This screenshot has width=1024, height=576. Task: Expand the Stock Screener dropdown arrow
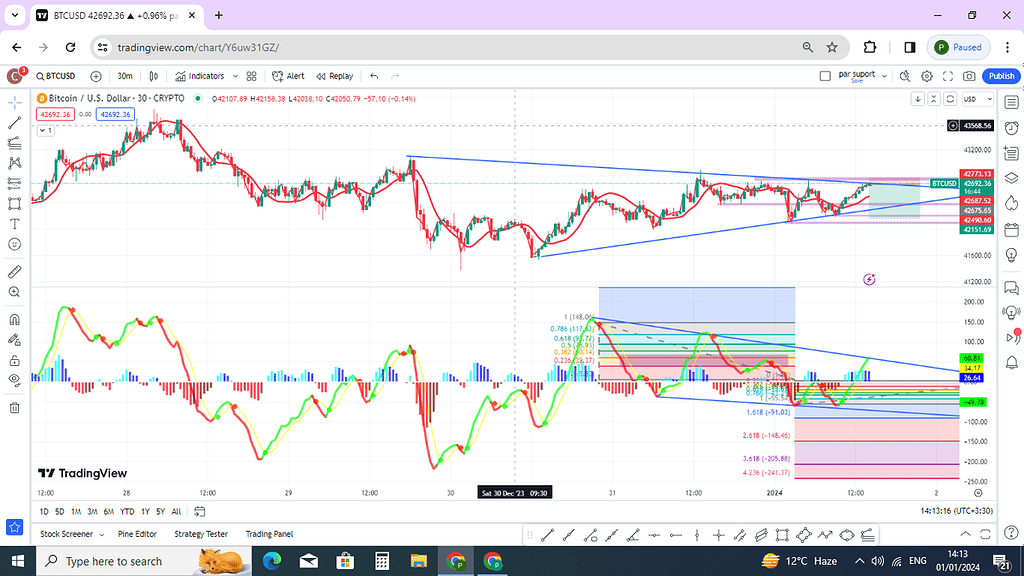click(102, 534)
